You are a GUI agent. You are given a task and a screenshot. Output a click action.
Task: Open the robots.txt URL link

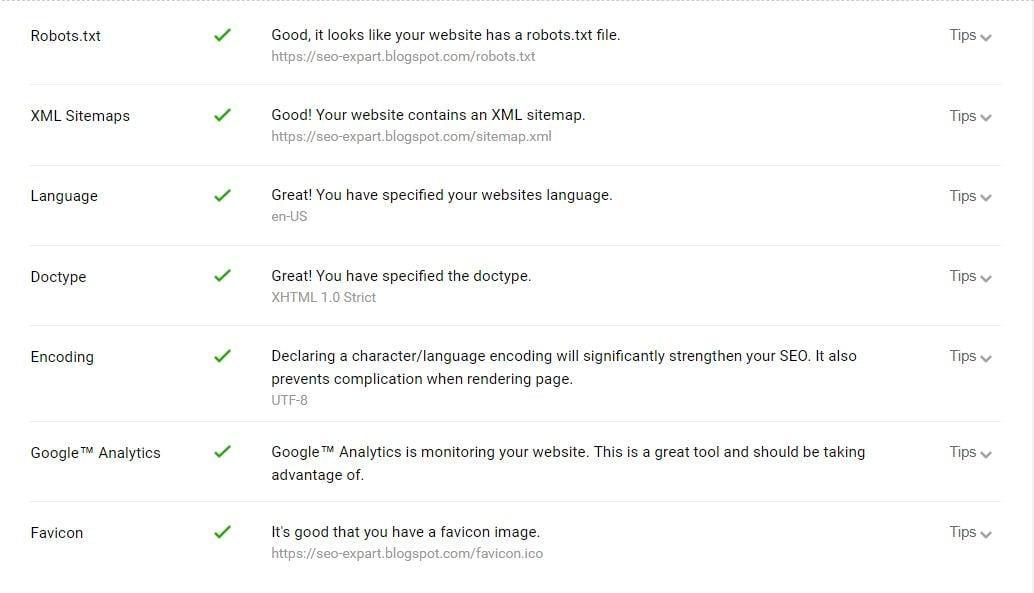[402, 57]
